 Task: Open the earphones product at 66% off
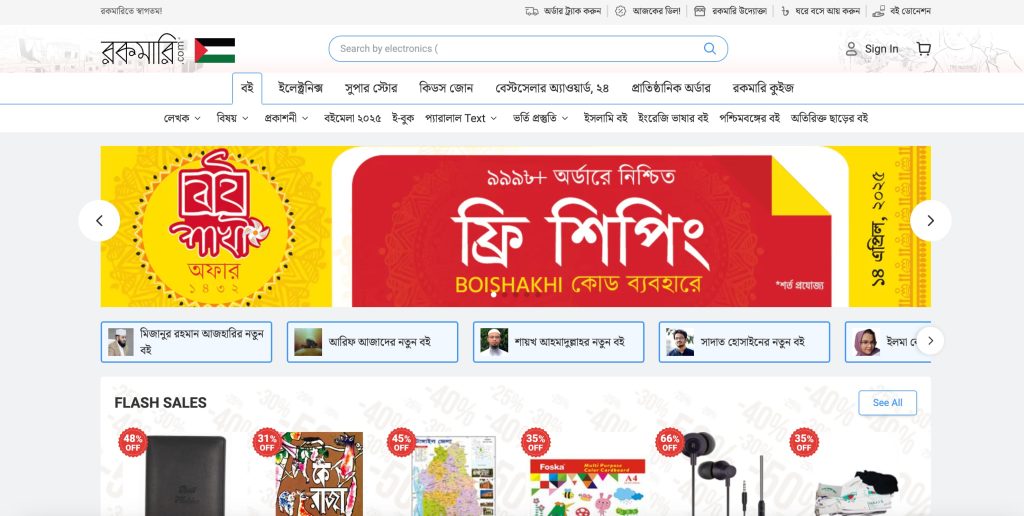point(722,472)
